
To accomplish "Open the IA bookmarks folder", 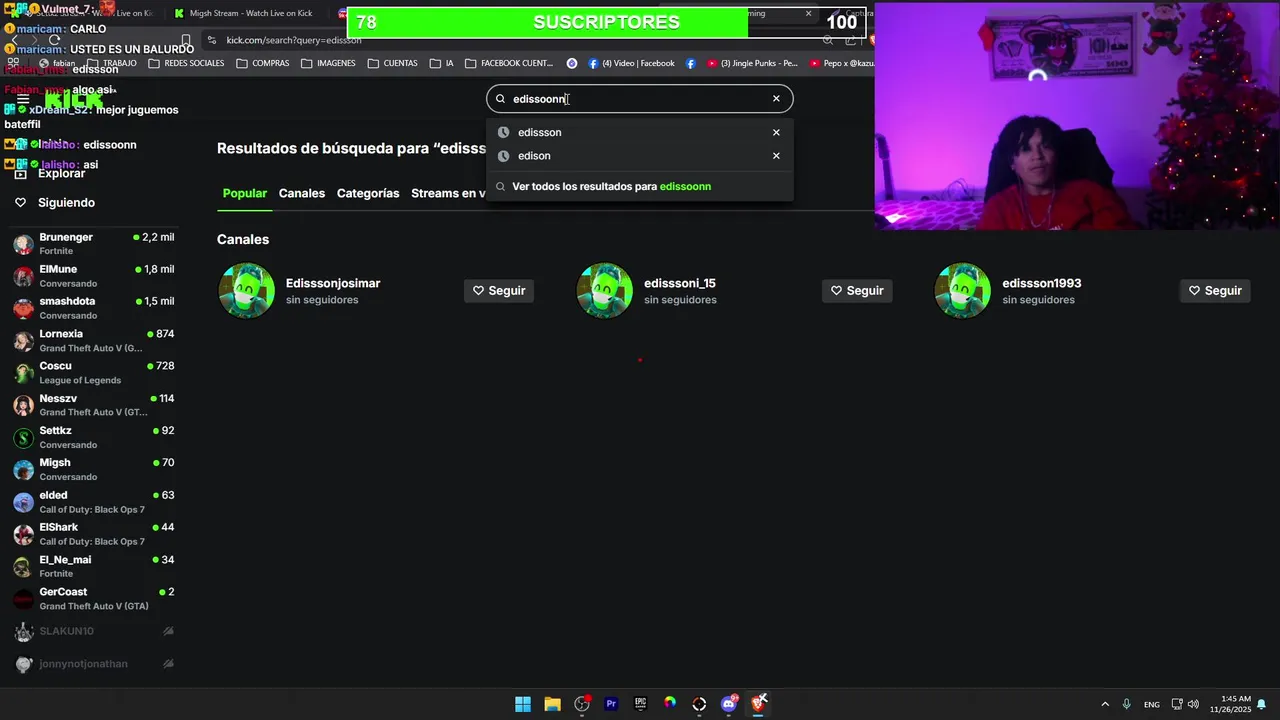I will (442, 63).
